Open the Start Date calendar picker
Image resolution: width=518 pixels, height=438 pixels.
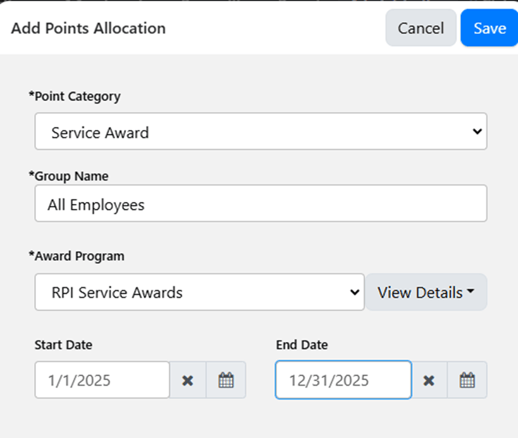(x=226, y=380)
